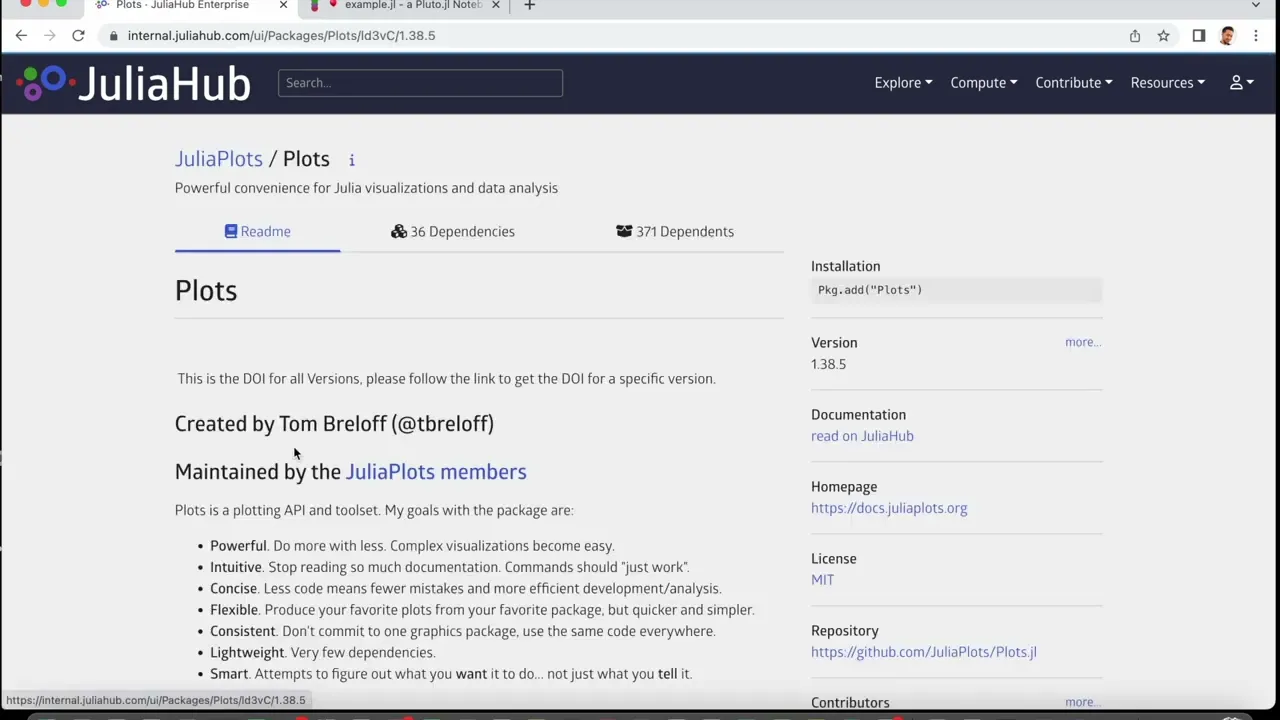Viewport: 1280px width, 720px height.
Task: Focus the JuliaHub search field
Action: point(420,83)
